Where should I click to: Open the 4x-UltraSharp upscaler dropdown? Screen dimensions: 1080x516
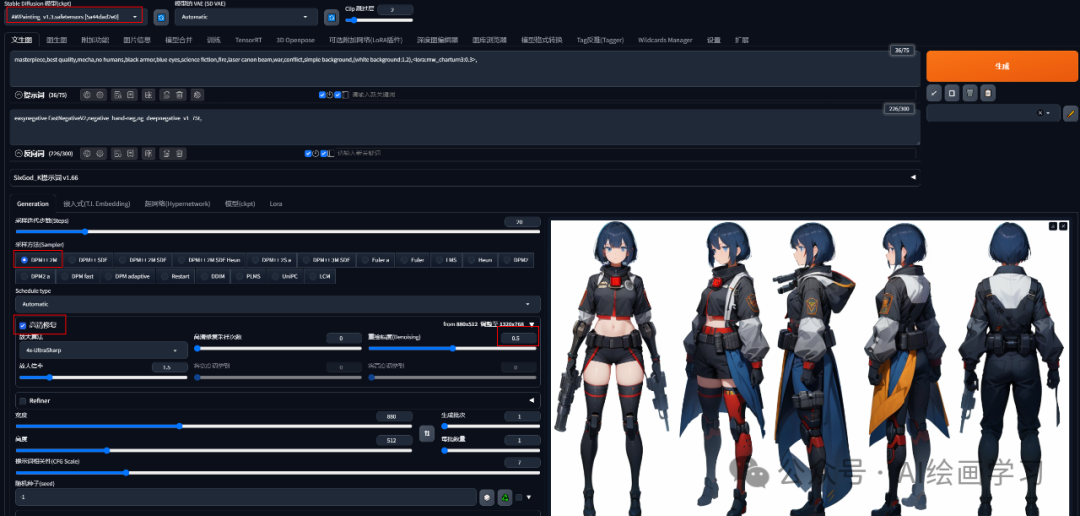point(102,351)
